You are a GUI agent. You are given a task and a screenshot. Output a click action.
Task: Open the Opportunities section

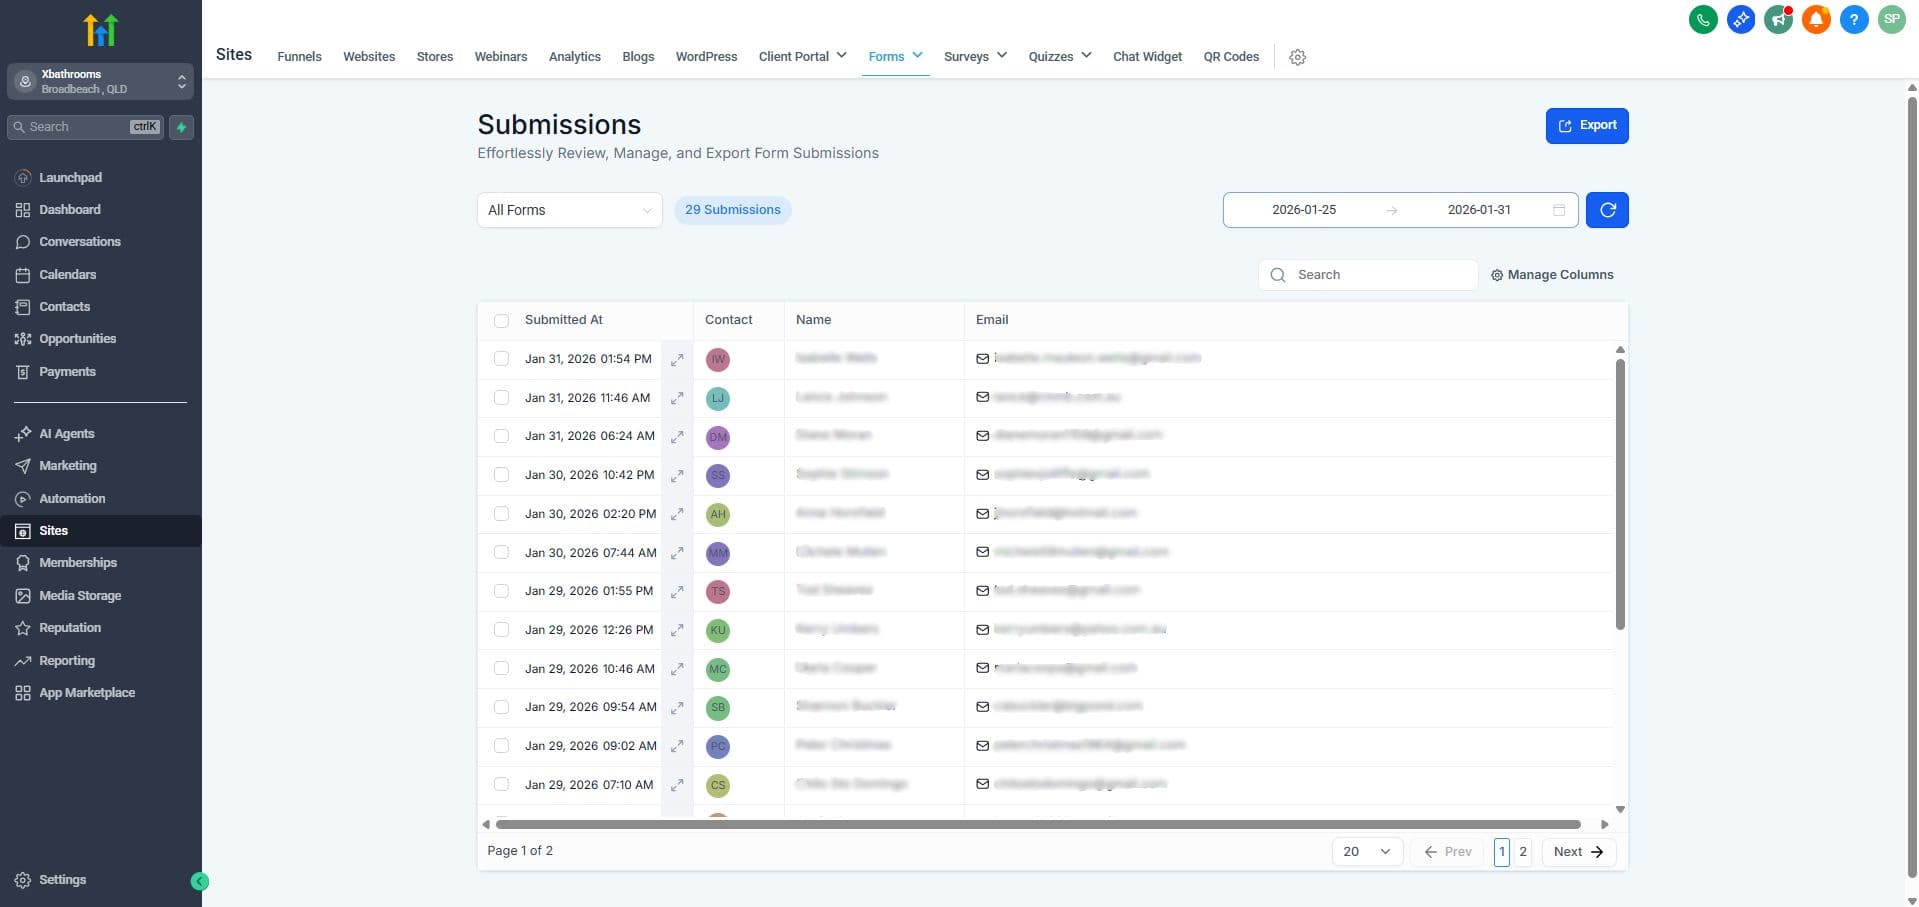tap(77, 338)
